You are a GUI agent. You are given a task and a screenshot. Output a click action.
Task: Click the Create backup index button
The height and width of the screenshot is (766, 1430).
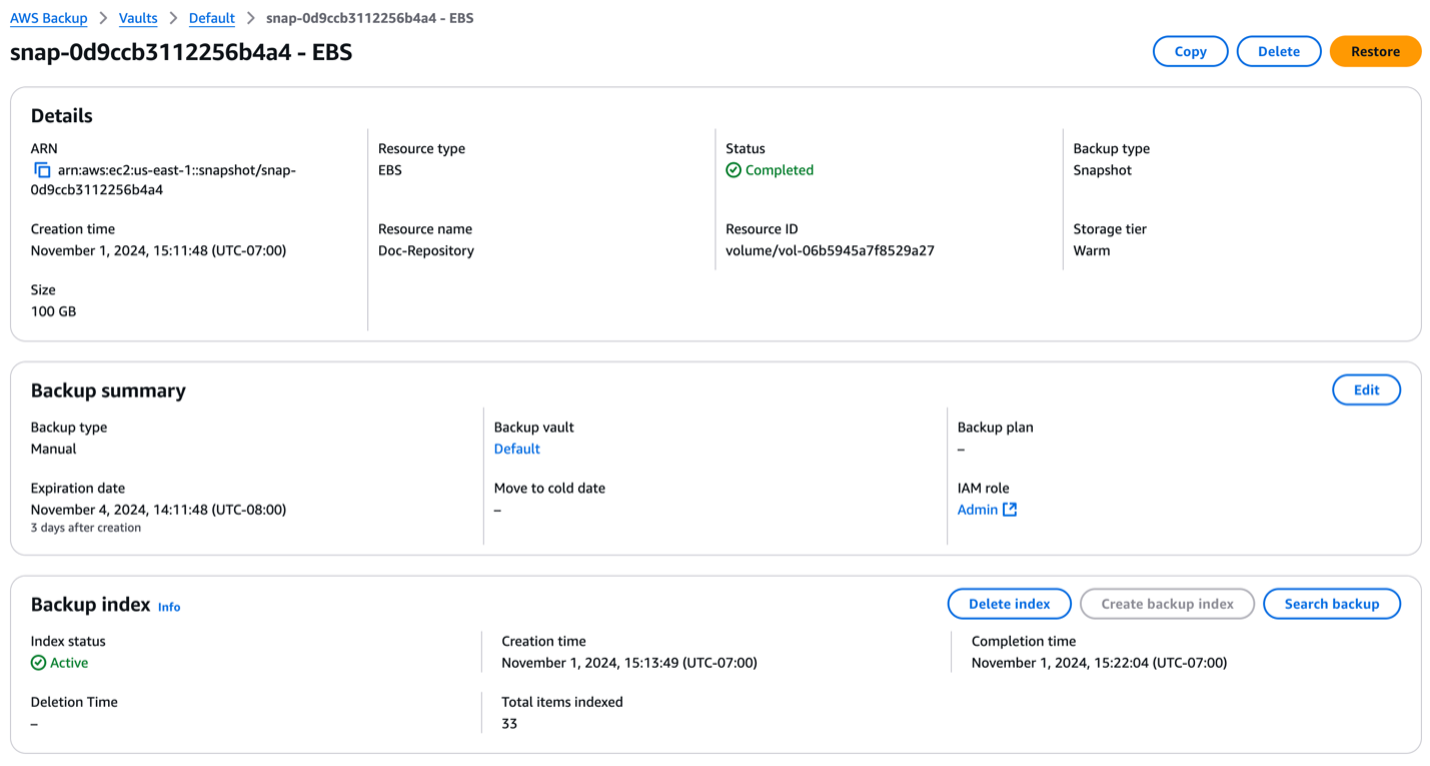click(x=1167, y=604)
